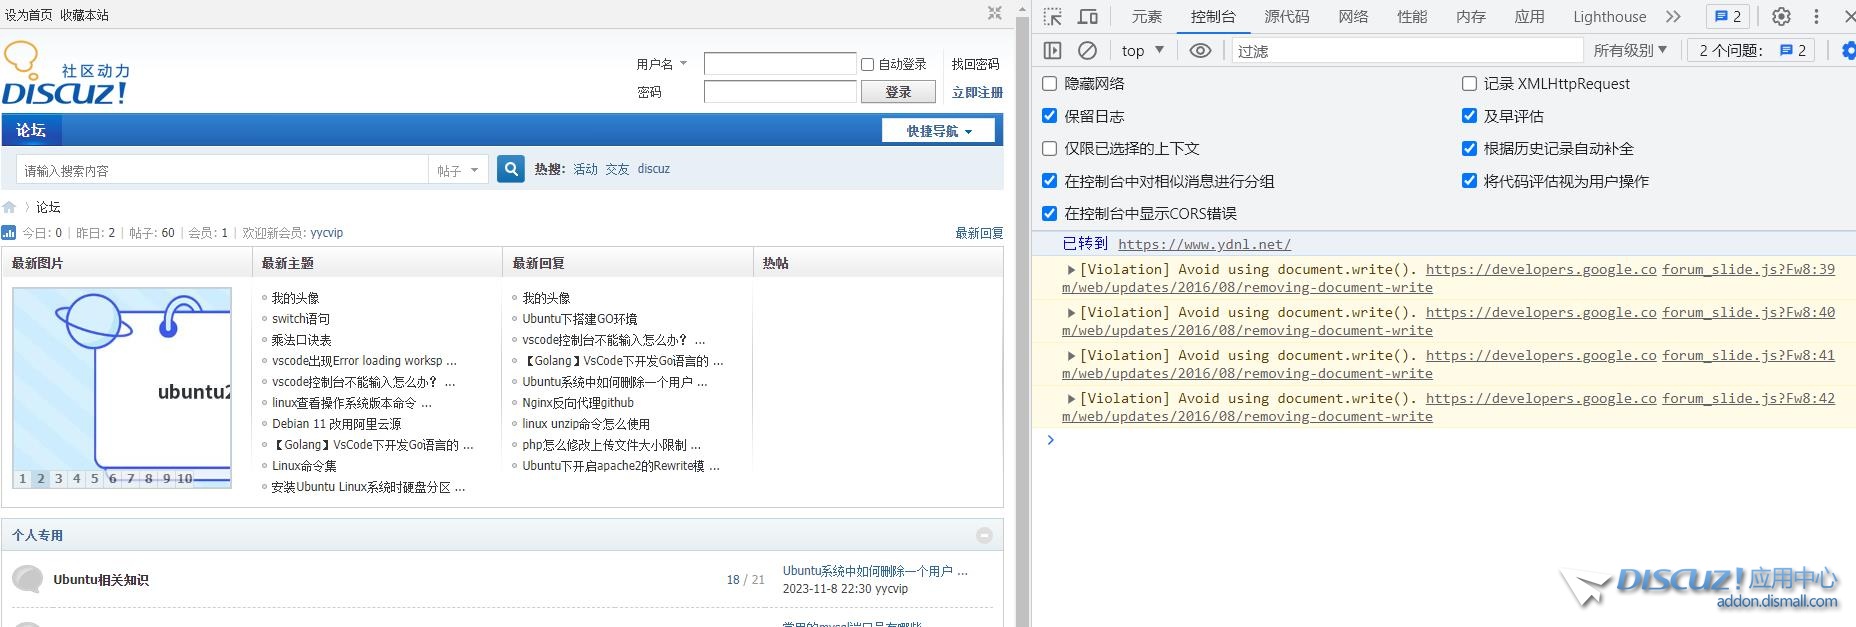
Task: Open the top JavaScript context dropdown
Action: click(x=1142, y=50)
